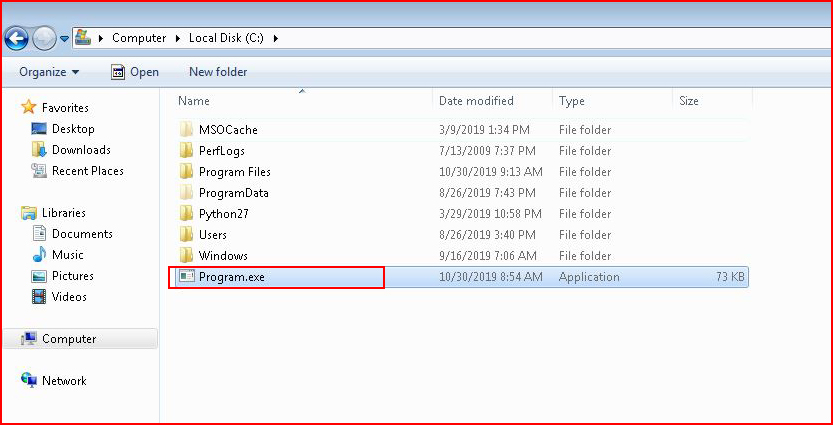Sort by the Name column header
The height and width of the screenshot is (425, 833).
pos(193,101)
